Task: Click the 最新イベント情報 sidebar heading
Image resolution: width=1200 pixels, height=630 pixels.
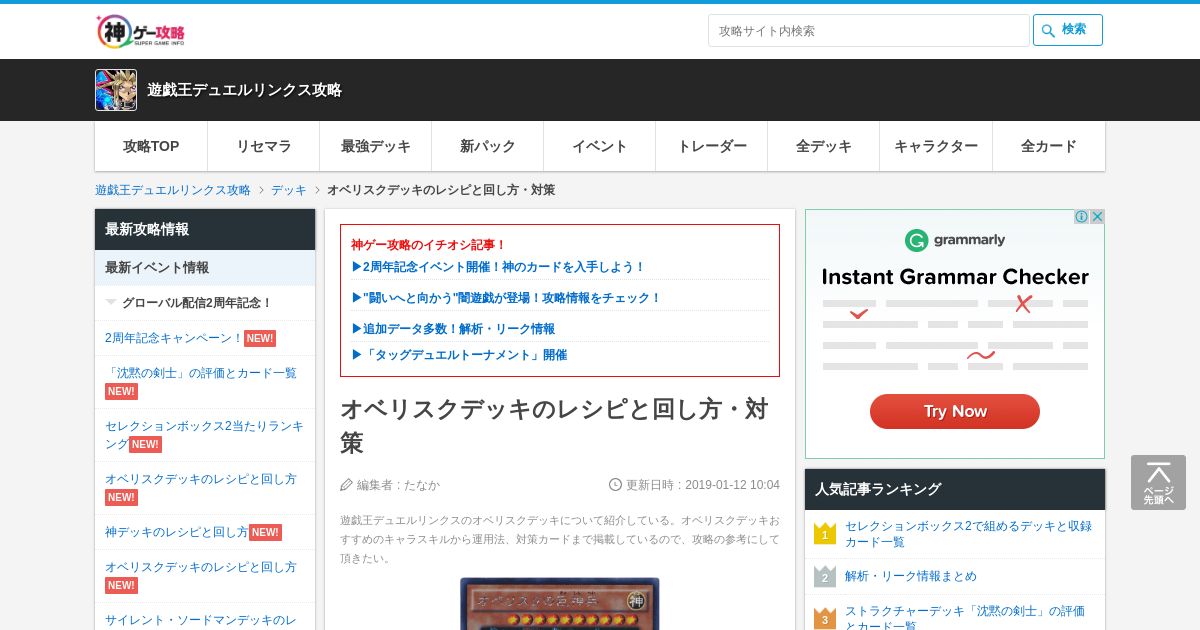Action: [205, 268]
